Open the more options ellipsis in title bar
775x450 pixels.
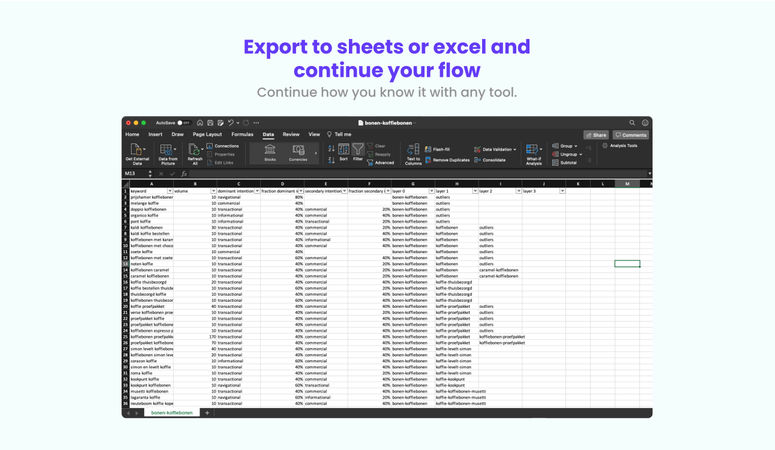[256, 123]
